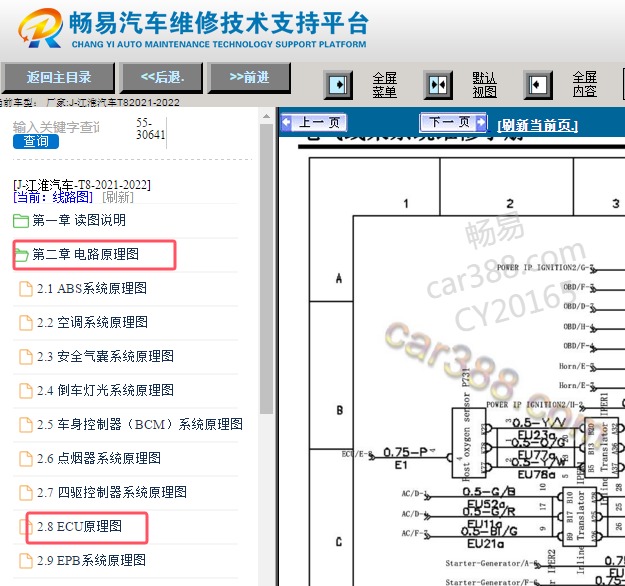Click document icon beside 2.2 空调系统原理图
The height and width of the screenshot is (586, 625).
point(26,322)
